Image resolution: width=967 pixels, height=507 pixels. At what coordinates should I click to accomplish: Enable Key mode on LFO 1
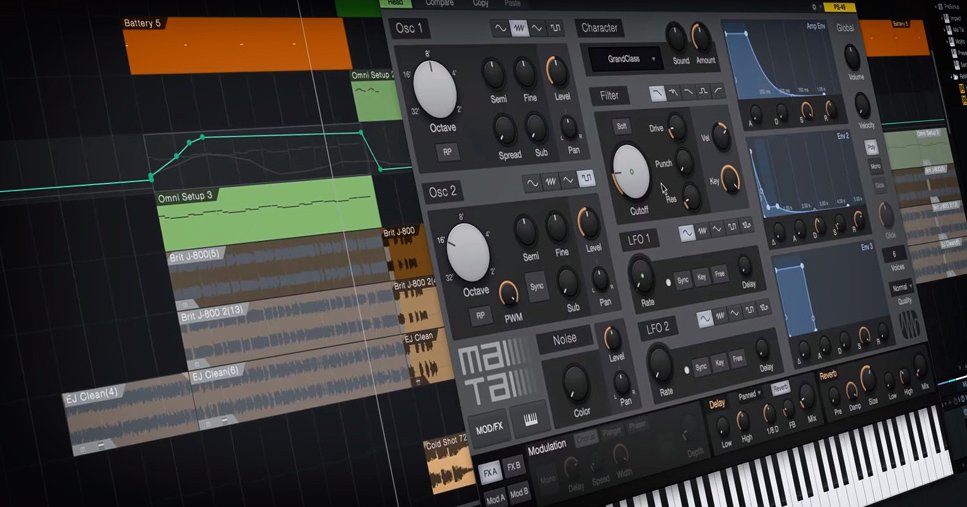pyautogui.click(x=701, y=275)
